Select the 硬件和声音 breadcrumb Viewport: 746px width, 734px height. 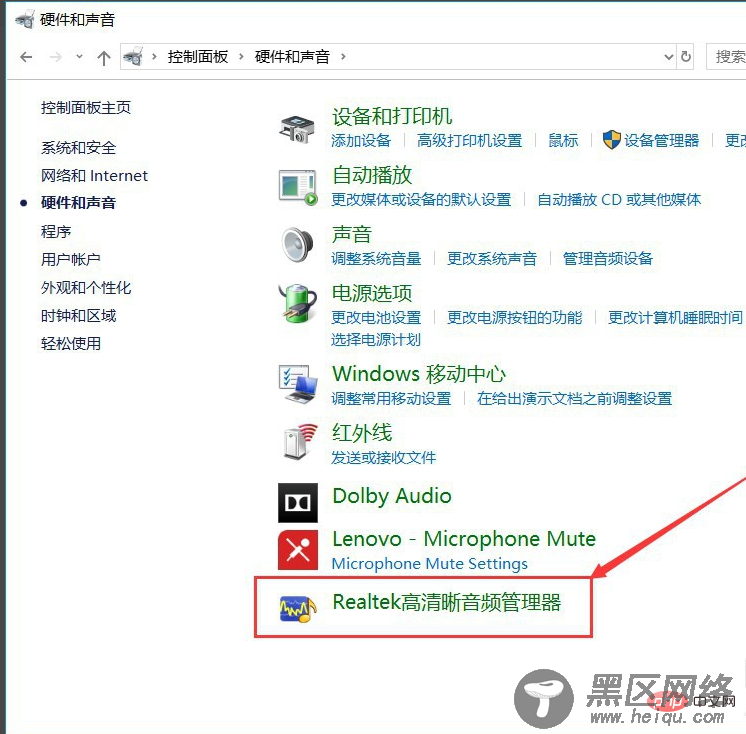pos(292,57)
